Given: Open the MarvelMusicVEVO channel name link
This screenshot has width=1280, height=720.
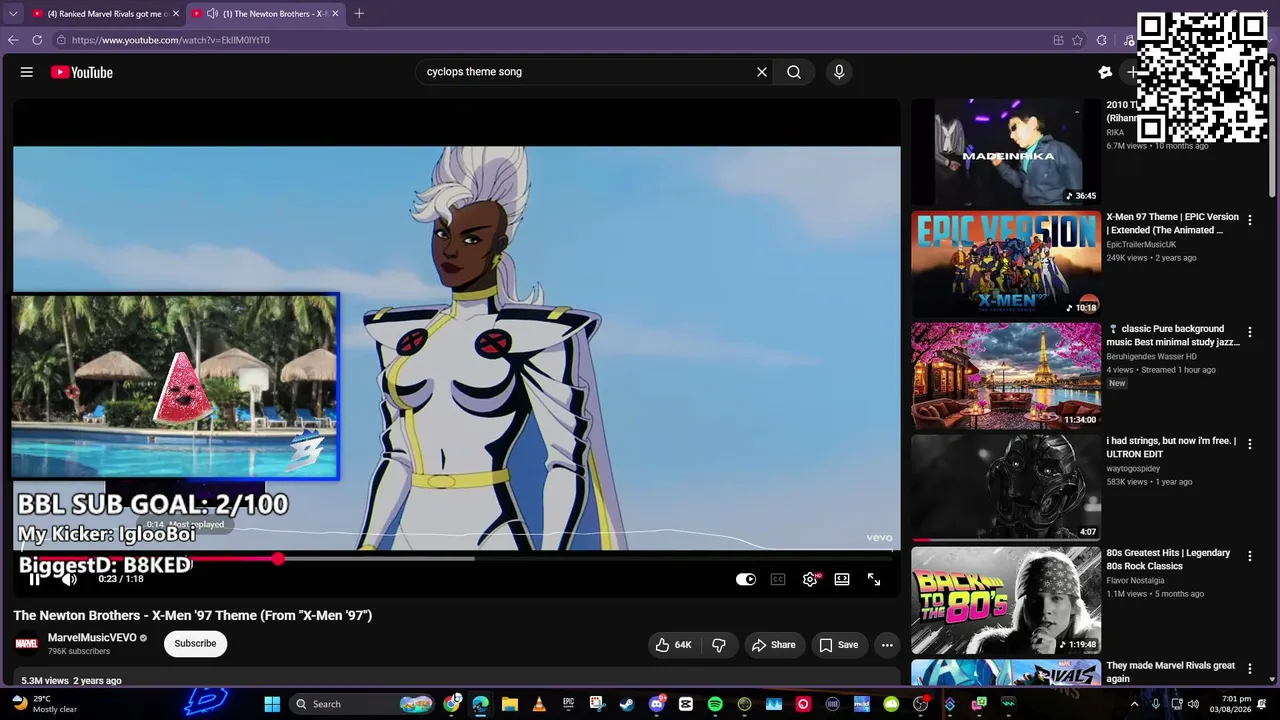Looking at the screenshot, I should coord(92,638).
